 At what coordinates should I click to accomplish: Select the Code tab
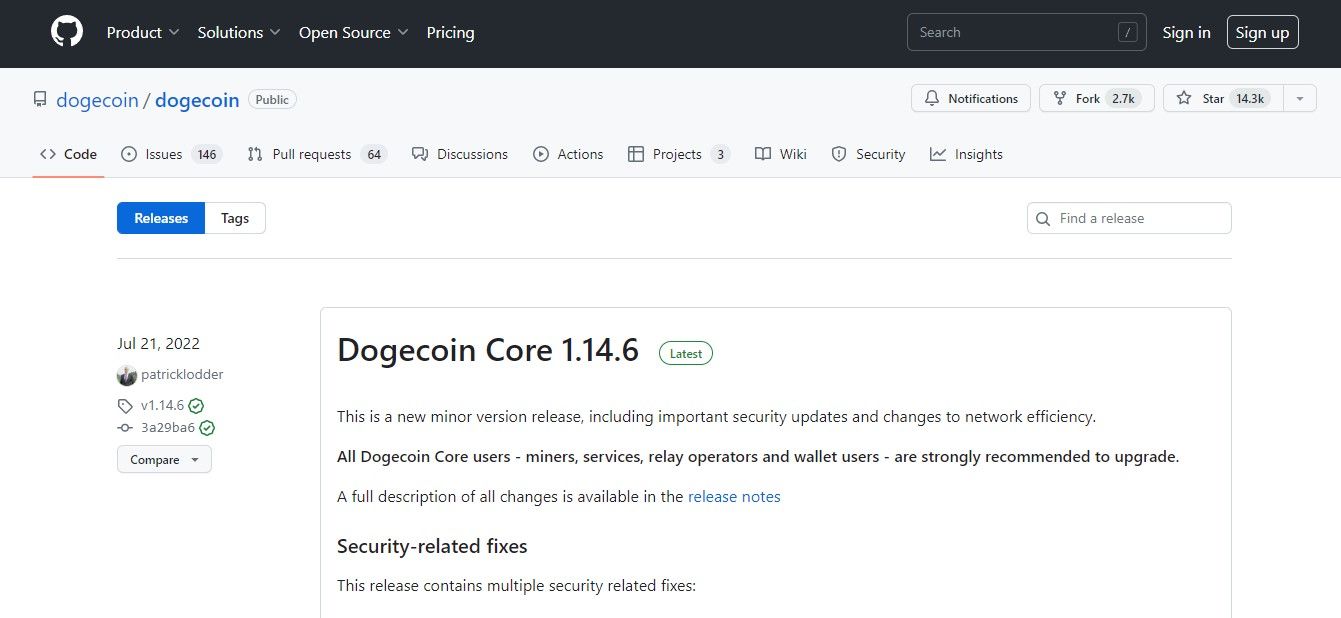pyautogui.click(x=68, y=154)
